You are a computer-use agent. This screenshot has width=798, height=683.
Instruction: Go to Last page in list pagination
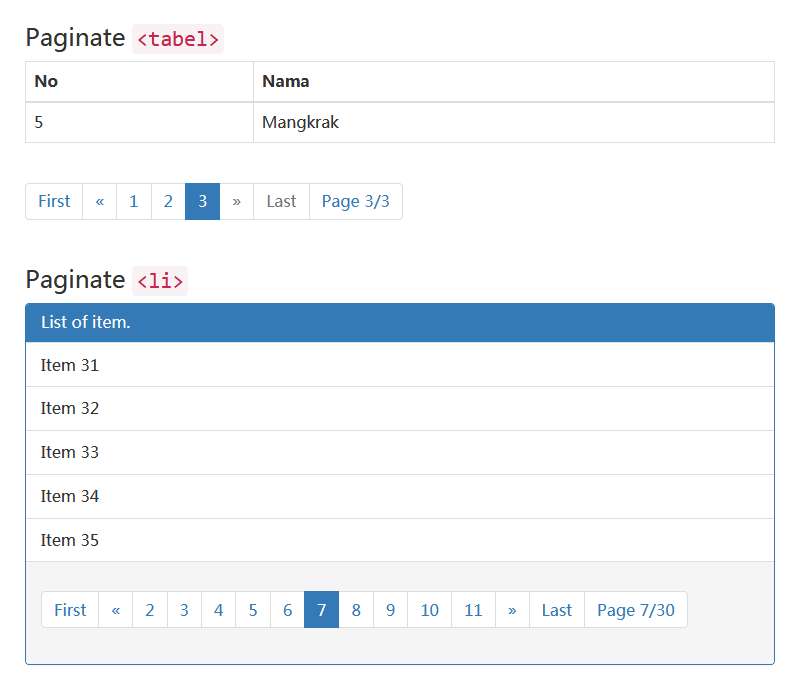click(x=556, y=610)
